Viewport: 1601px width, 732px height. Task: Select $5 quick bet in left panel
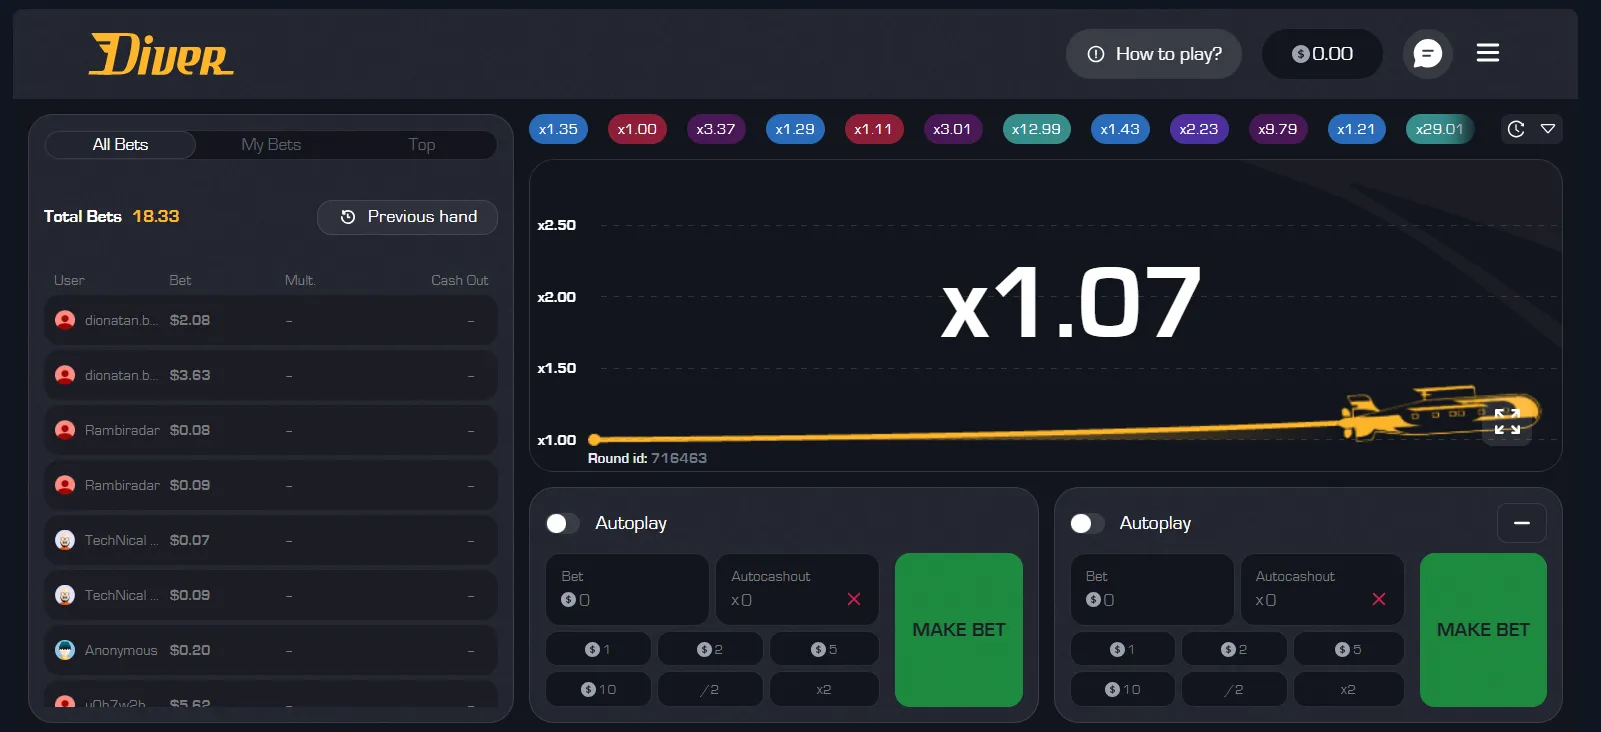pos(824,649)
